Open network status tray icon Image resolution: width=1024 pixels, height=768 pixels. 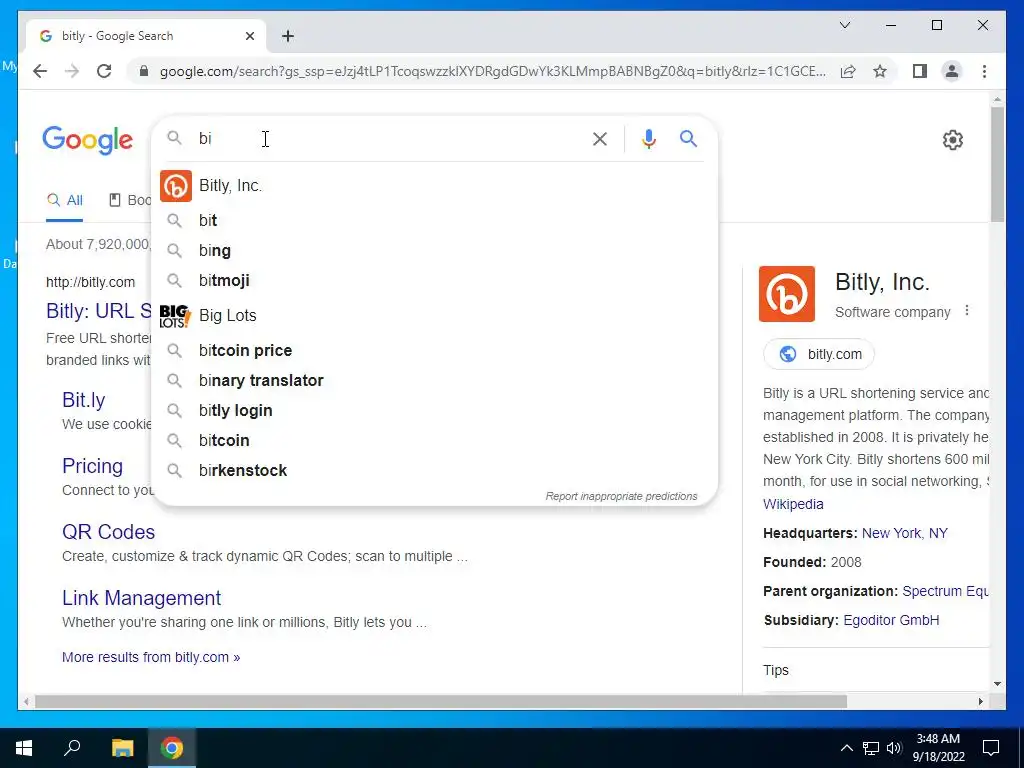coord(871,748)
